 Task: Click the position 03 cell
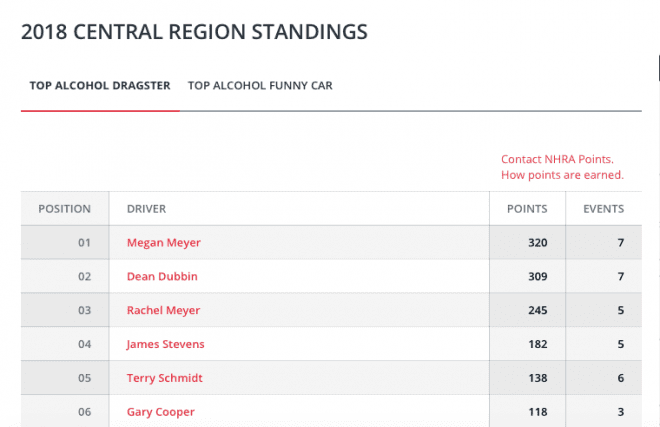(x=65, y=310)
